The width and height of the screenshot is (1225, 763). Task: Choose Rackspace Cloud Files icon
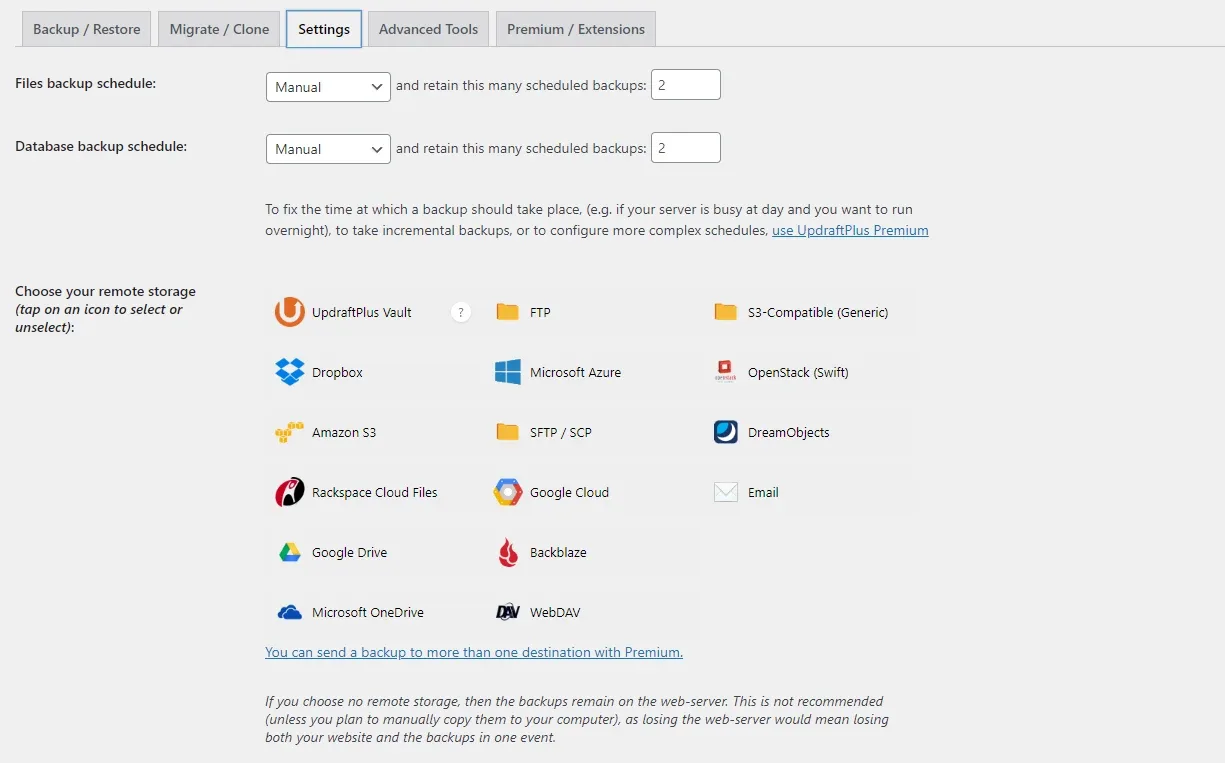coord(290,492)
